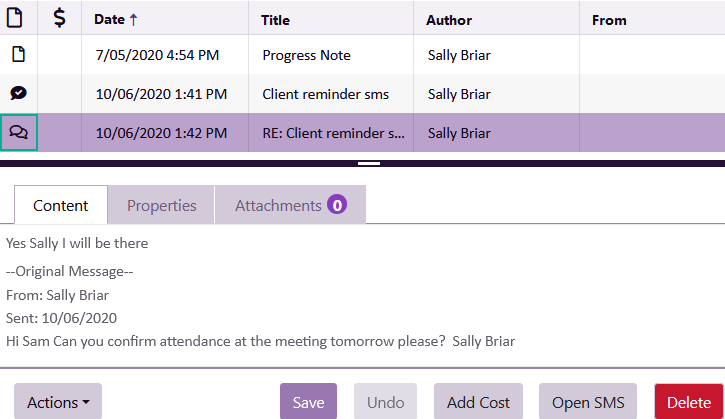The width and height of the screenshot is (725, 419).
Task: Click the Open SMS button
Action: tap(588, 402)
